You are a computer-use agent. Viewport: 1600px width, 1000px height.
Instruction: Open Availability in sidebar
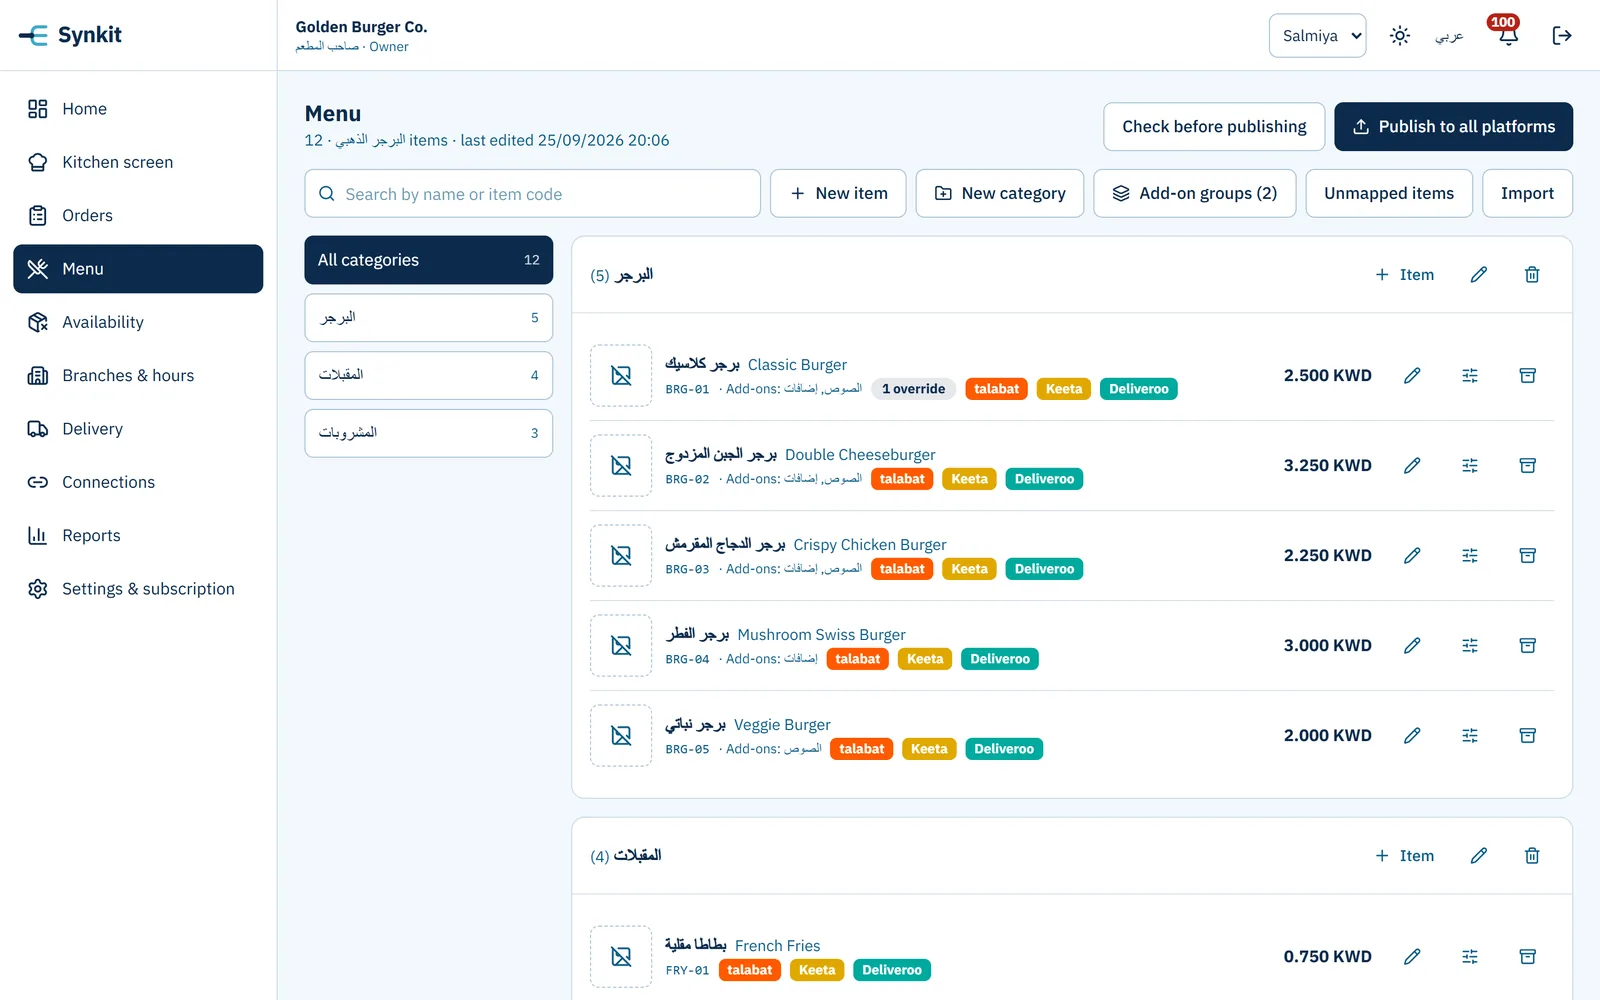(138, 322)
